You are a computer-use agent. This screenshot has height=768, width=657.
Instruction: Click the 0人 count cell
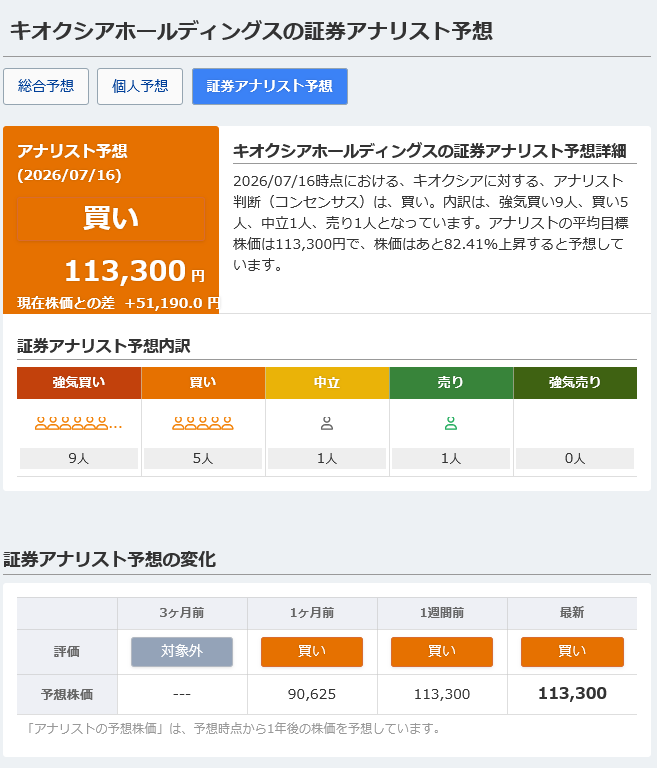(575, 458)
